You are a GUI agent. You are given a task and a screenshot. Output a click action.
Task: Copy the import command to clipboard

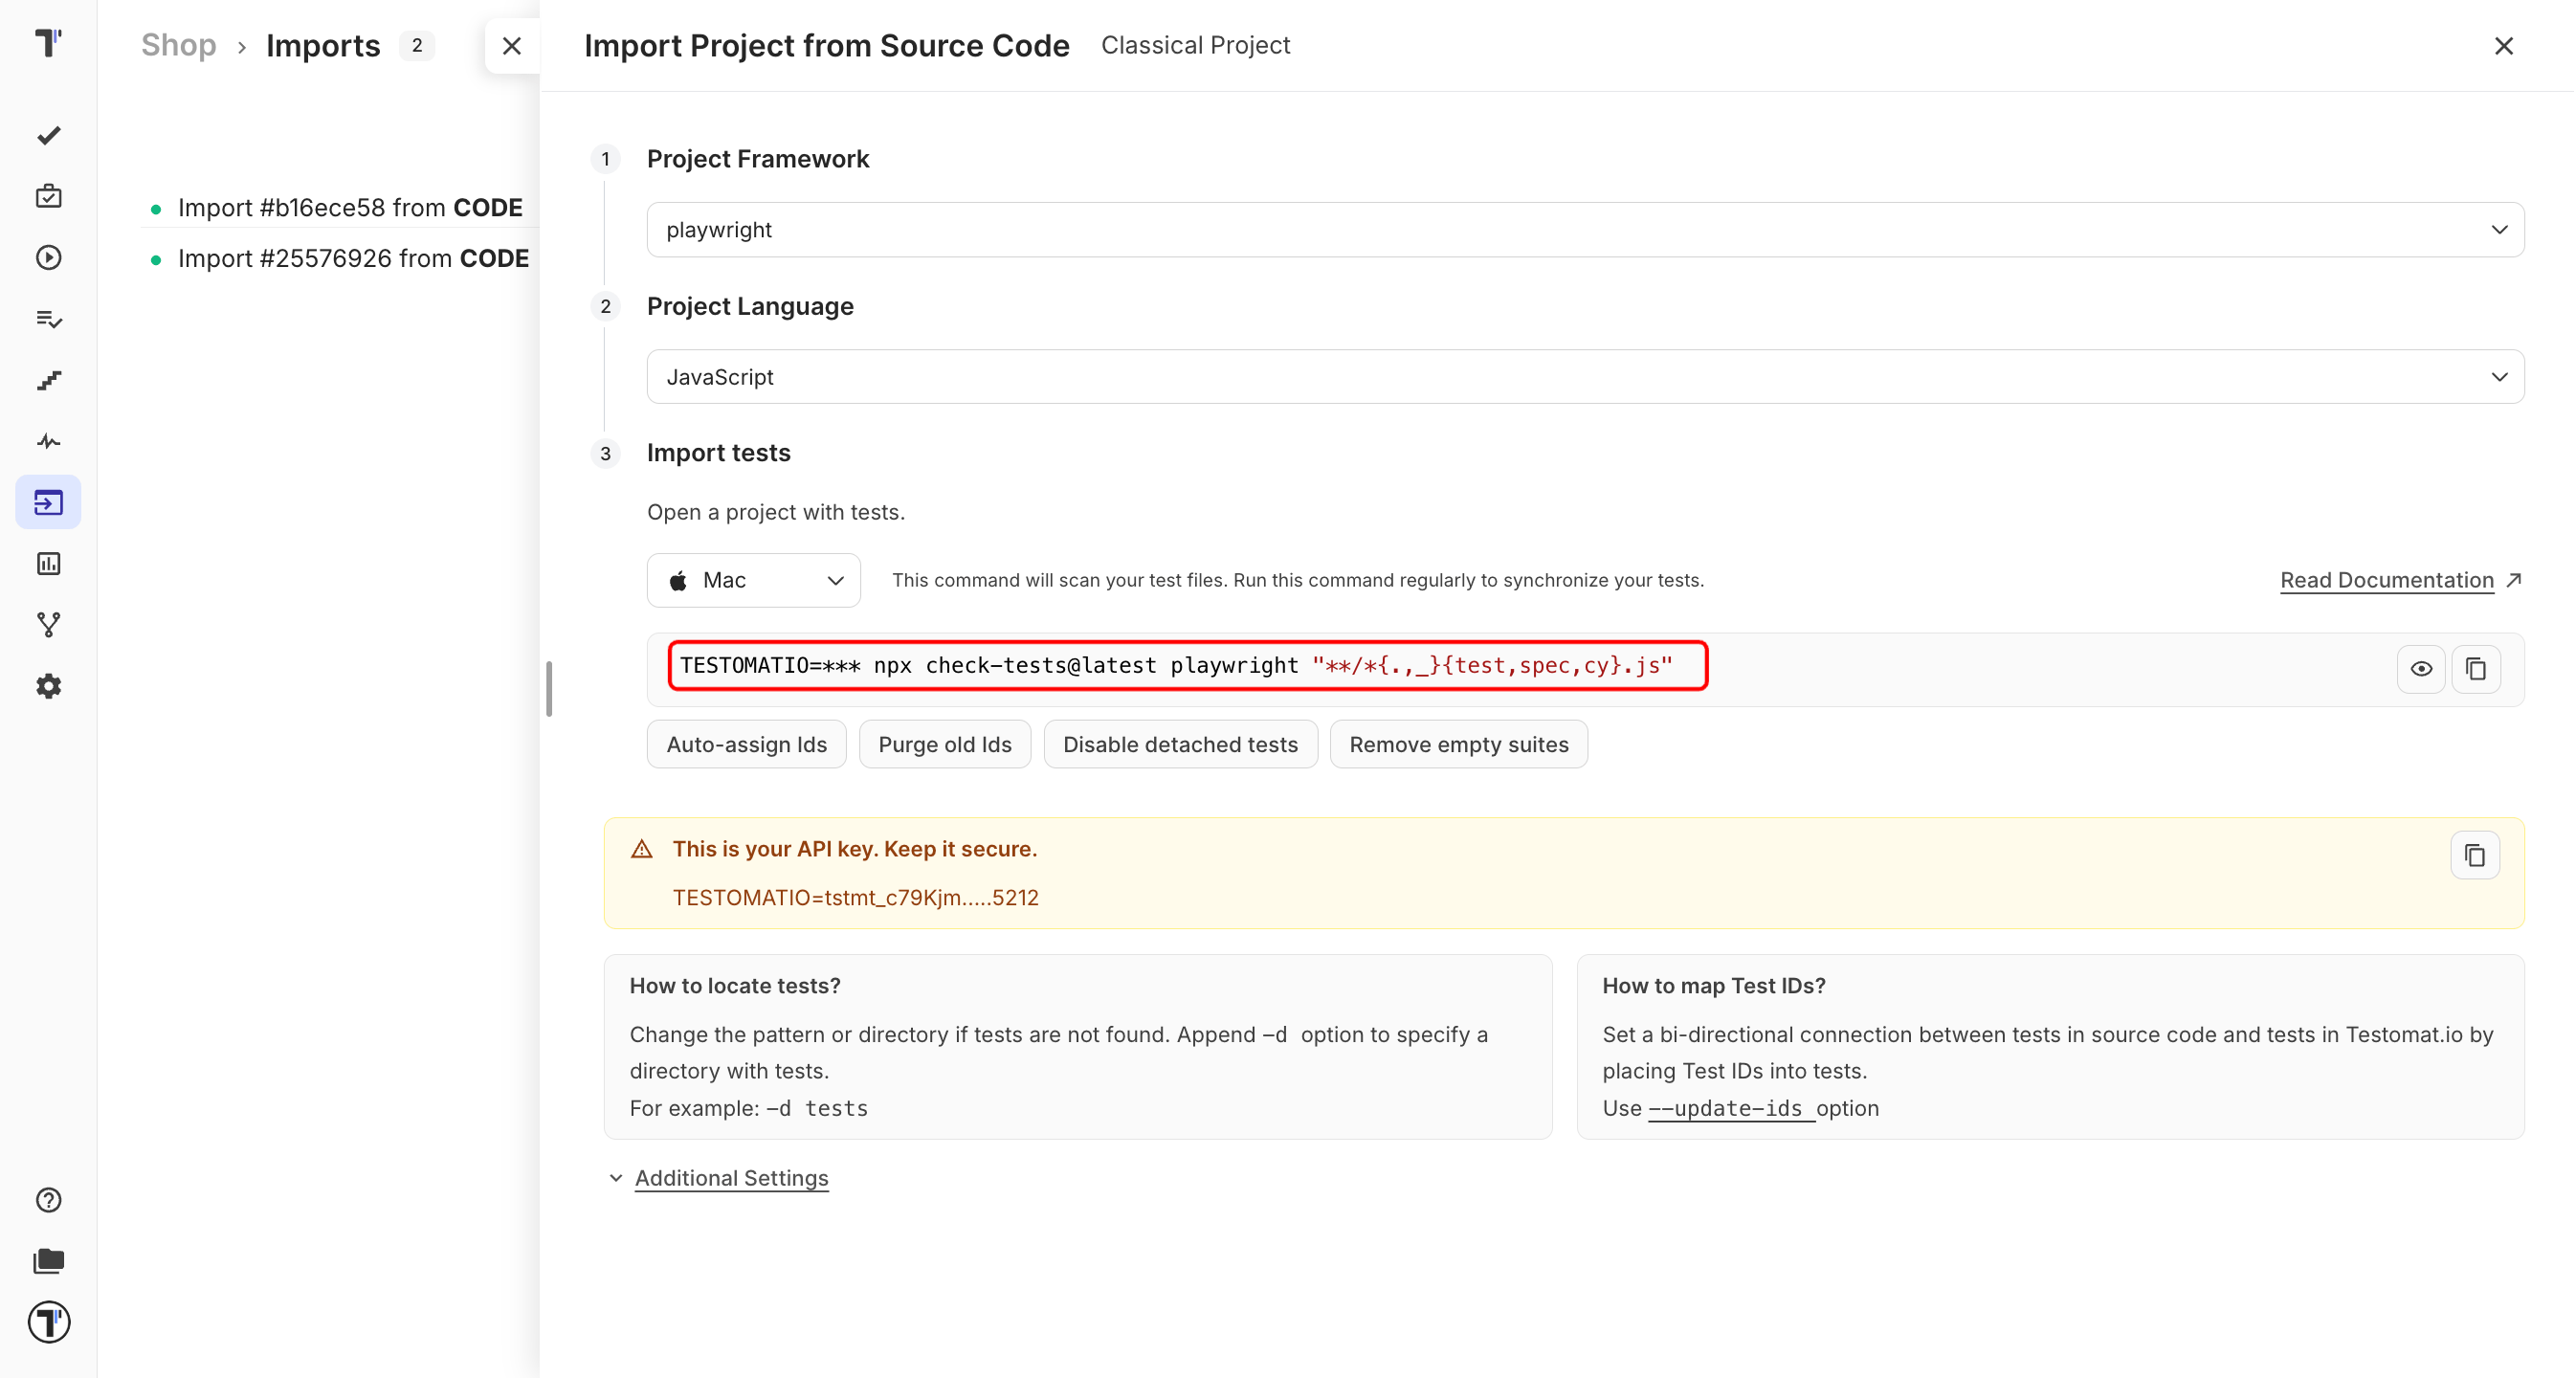(x=2476, y=668)
